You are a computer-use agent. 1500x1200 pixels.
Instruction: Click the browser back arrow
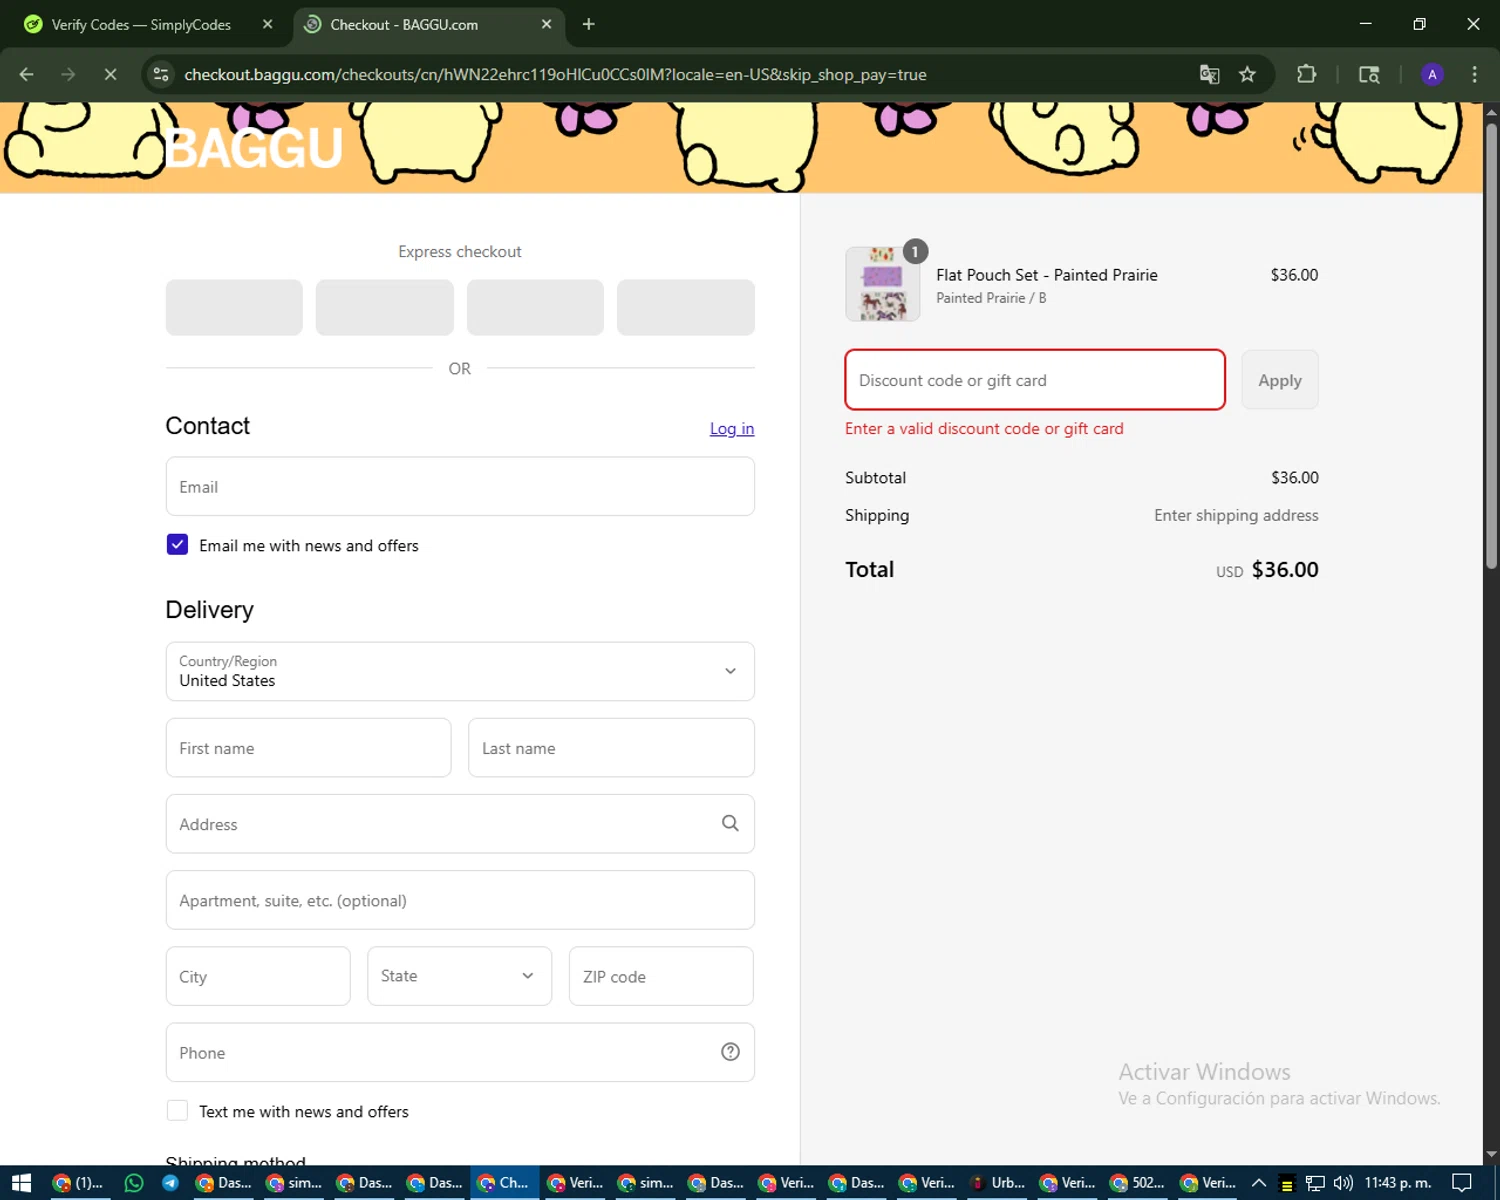(27, 74)
